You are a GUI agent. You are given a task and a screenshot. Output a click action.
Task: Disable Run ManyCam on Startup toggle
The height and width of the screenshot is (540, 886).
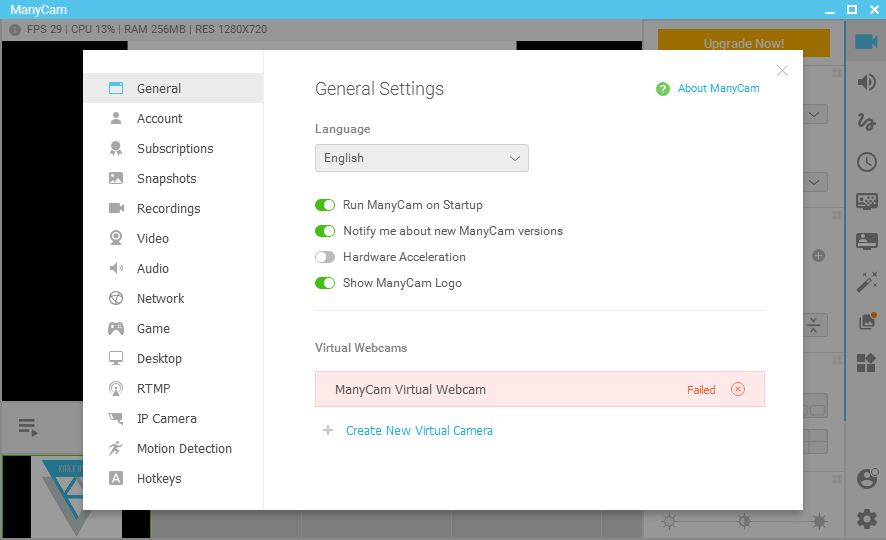(325, 205)
